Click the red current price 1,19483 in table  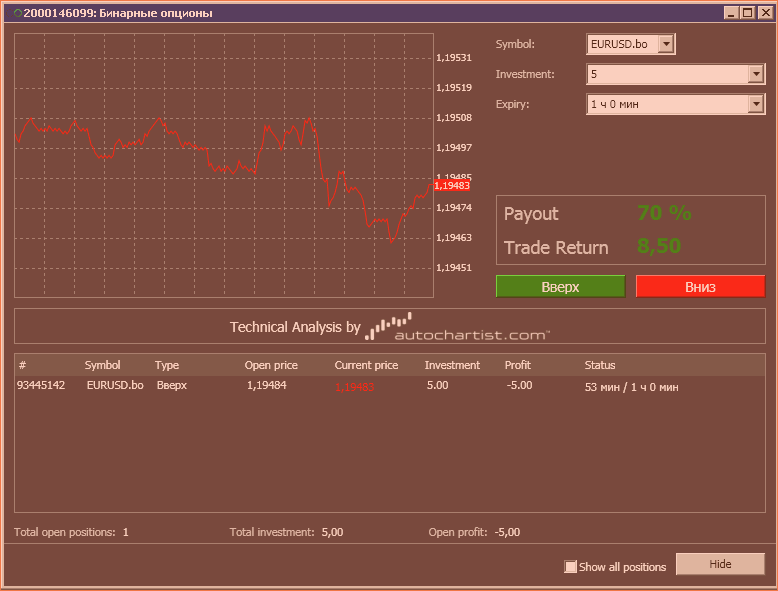(354, 387)
